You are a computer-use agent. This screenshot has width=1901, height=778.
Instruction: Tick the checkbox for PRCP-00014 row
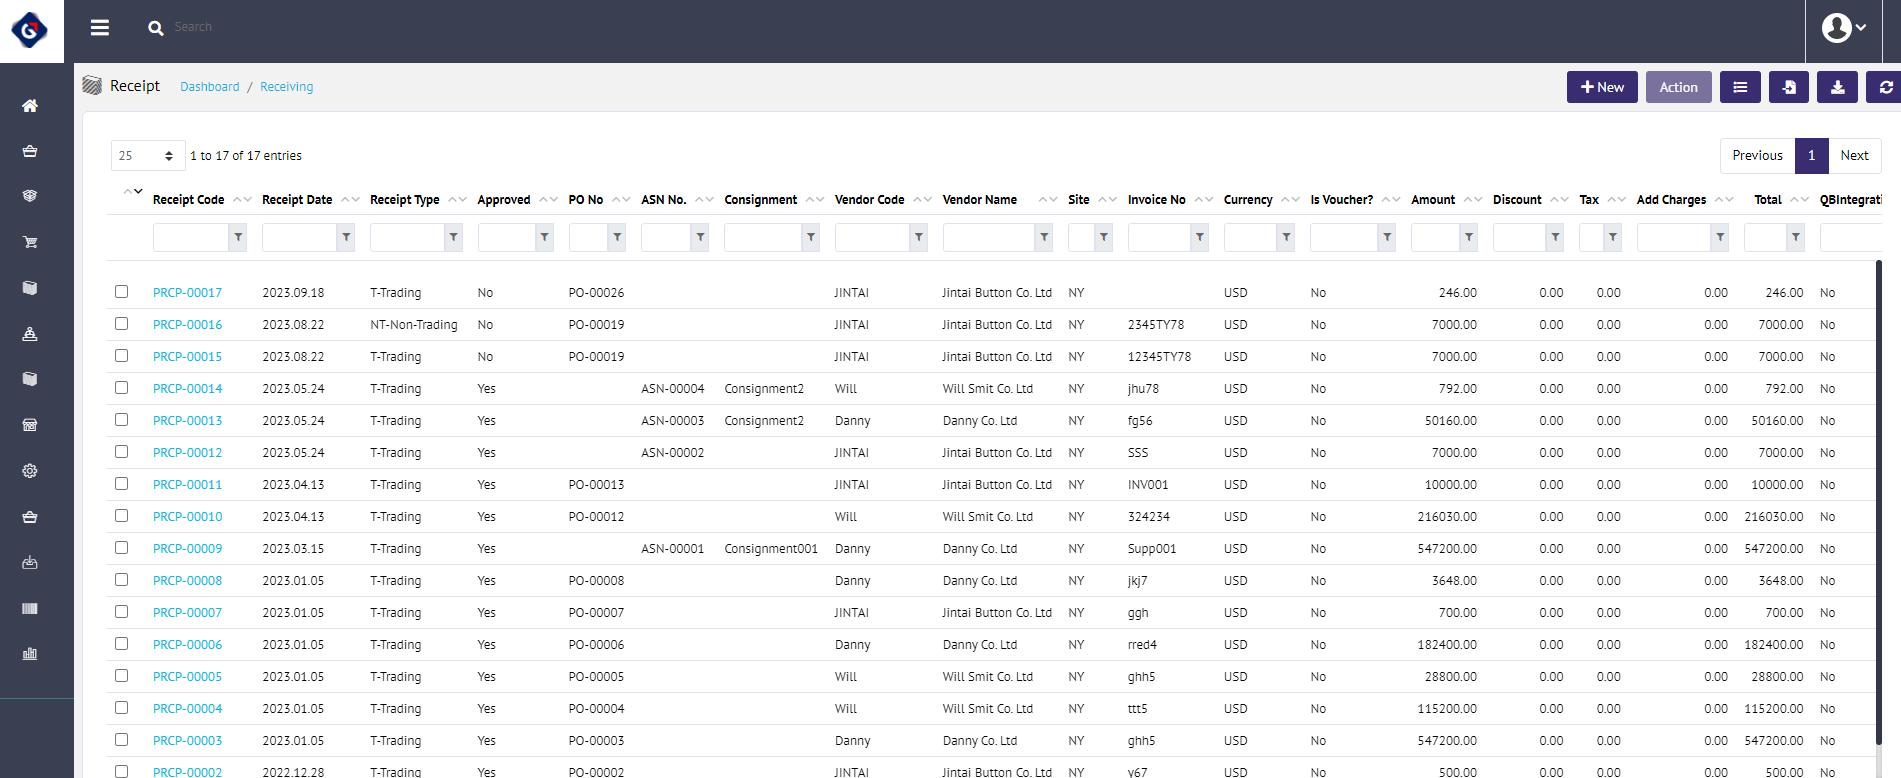(122, 388)
